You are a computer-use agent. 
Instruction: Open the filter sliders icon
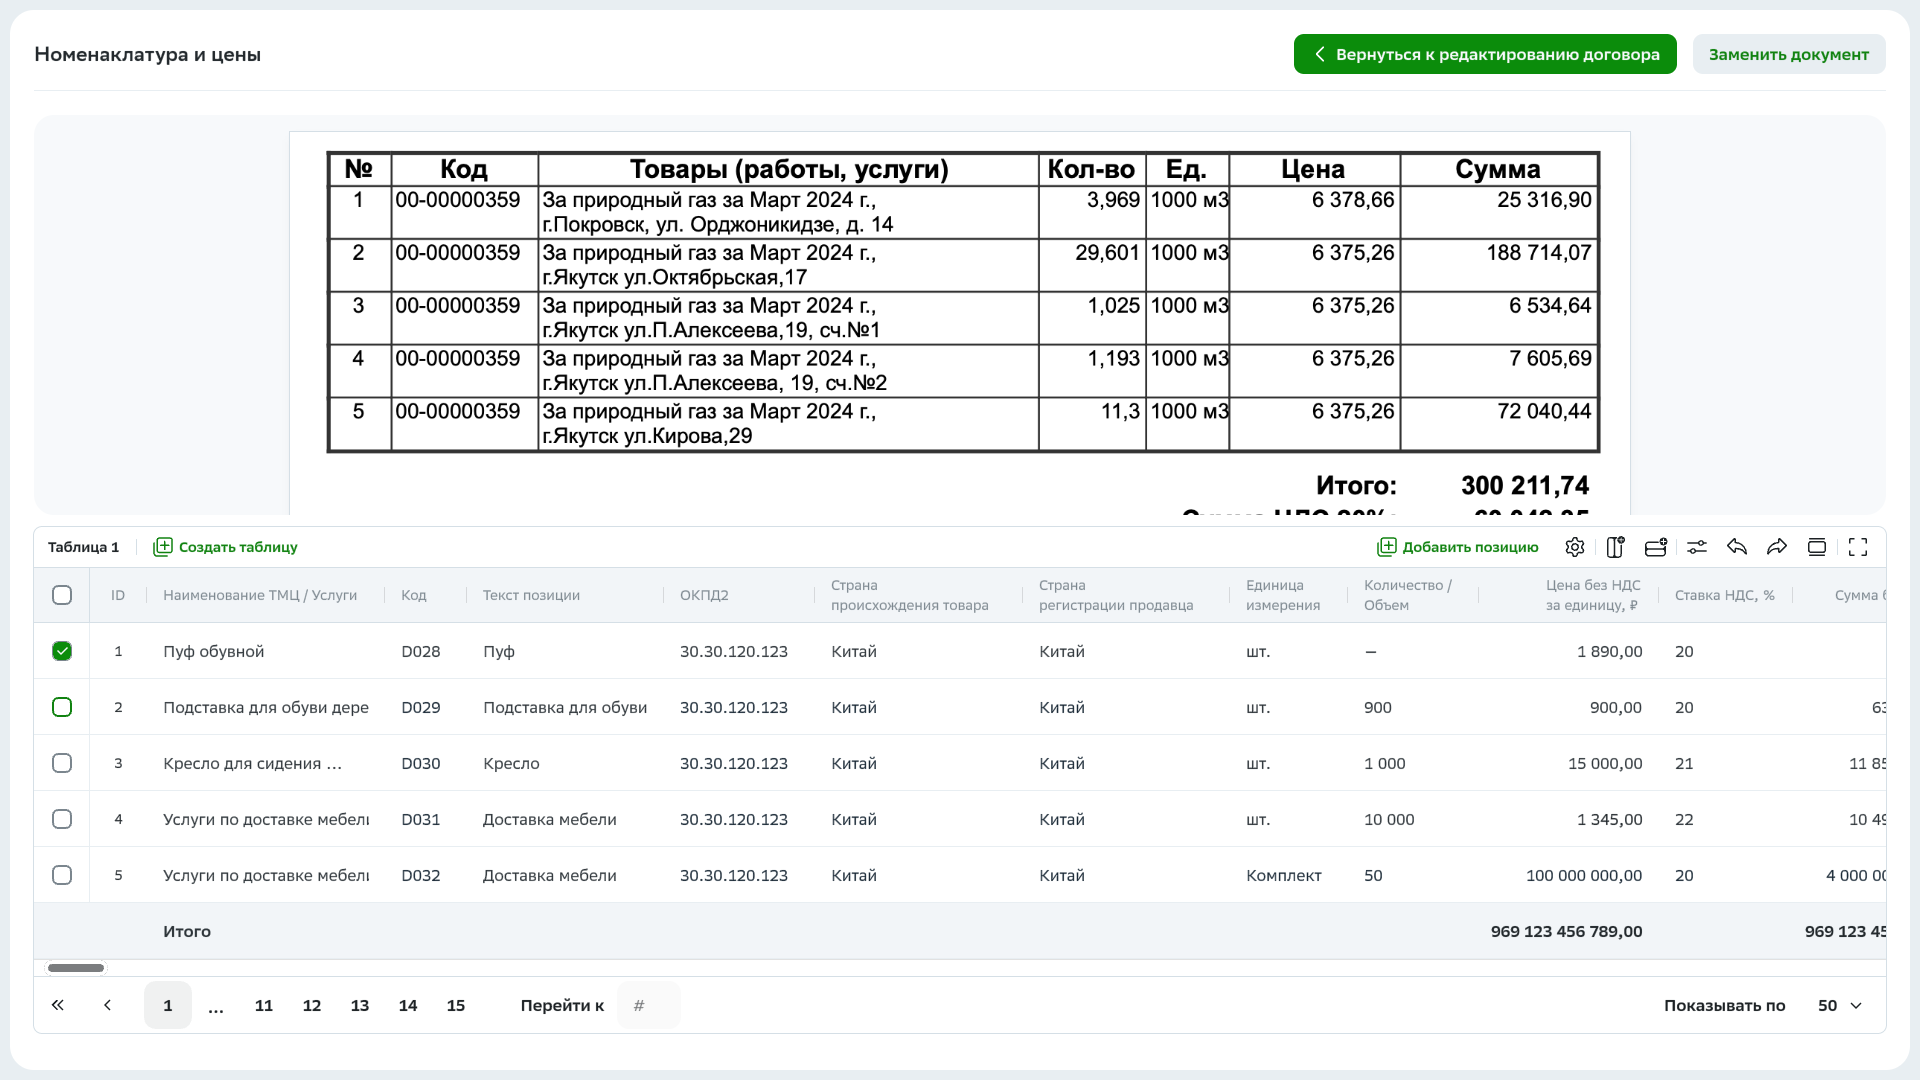pyautogui.click(x=1697, y=547)
